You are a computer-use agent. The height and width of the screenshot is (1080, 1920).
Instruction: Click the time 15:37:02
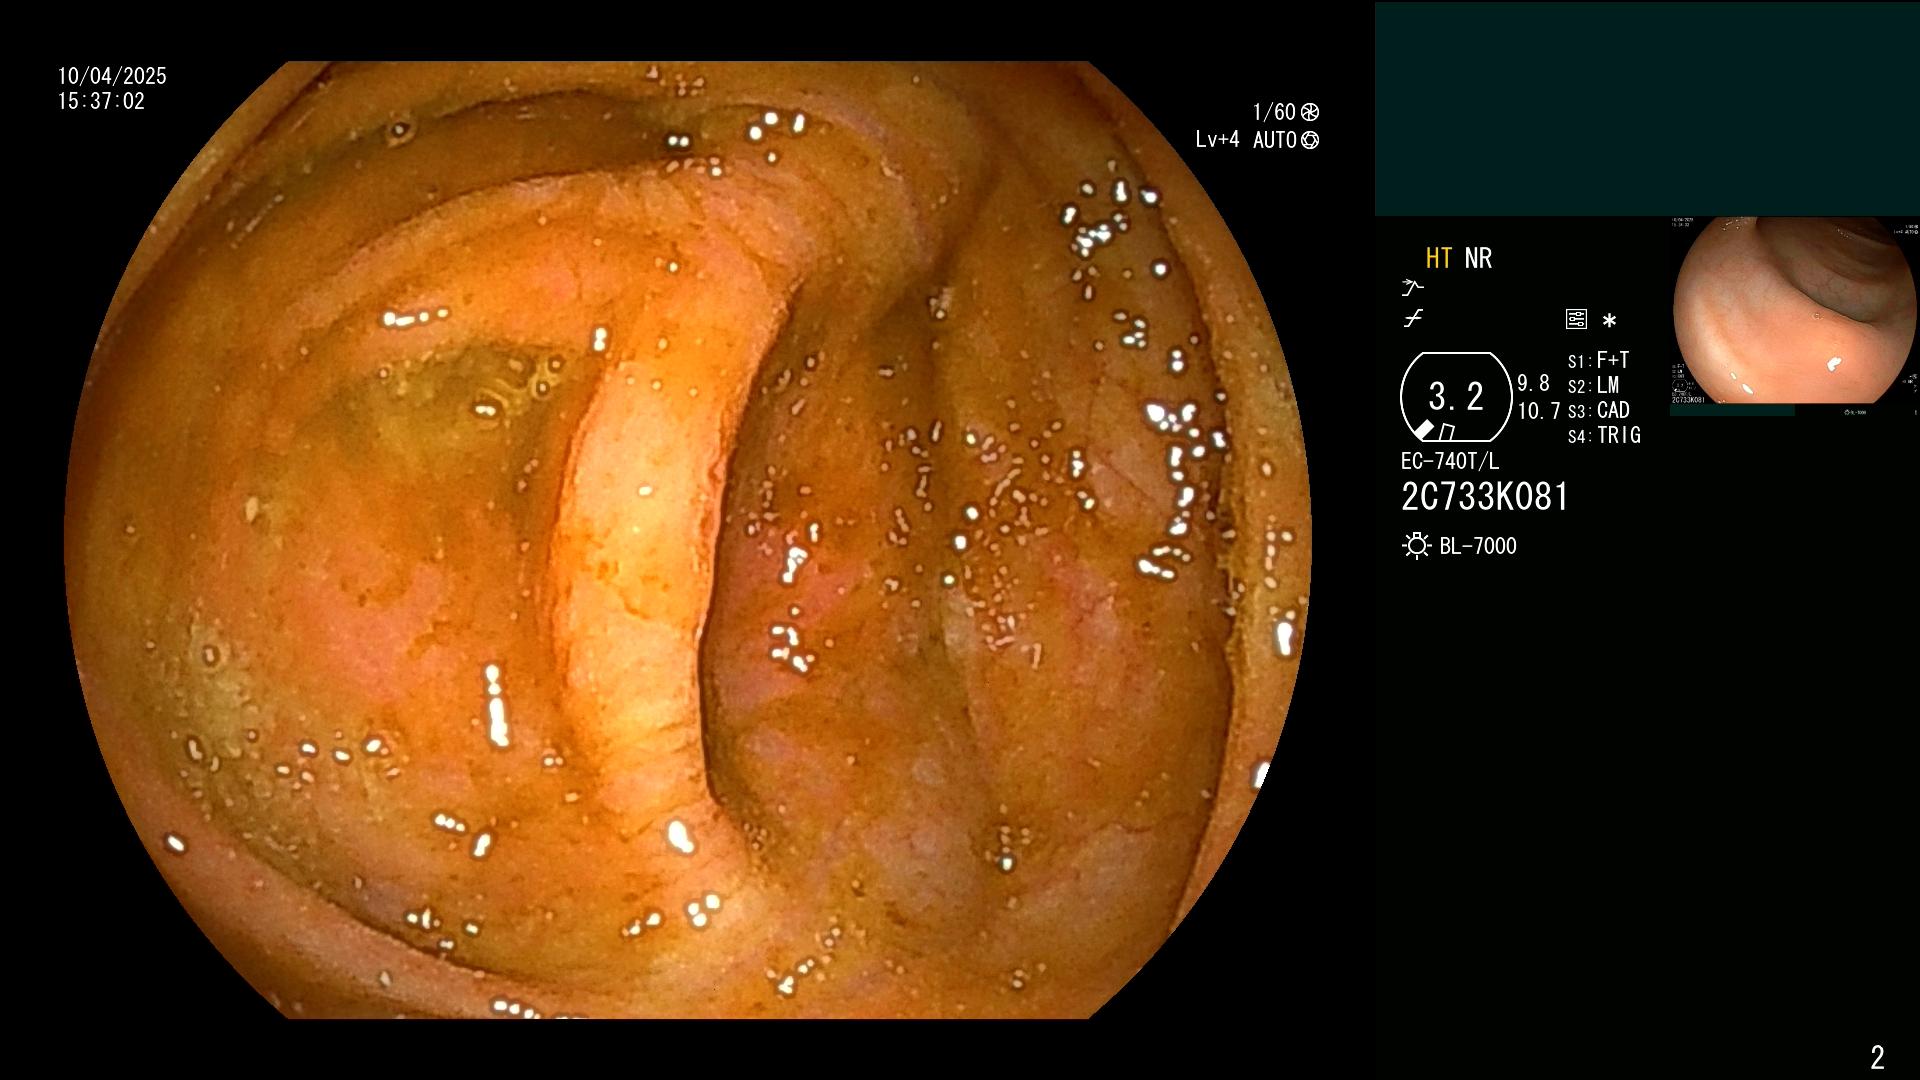101,101
